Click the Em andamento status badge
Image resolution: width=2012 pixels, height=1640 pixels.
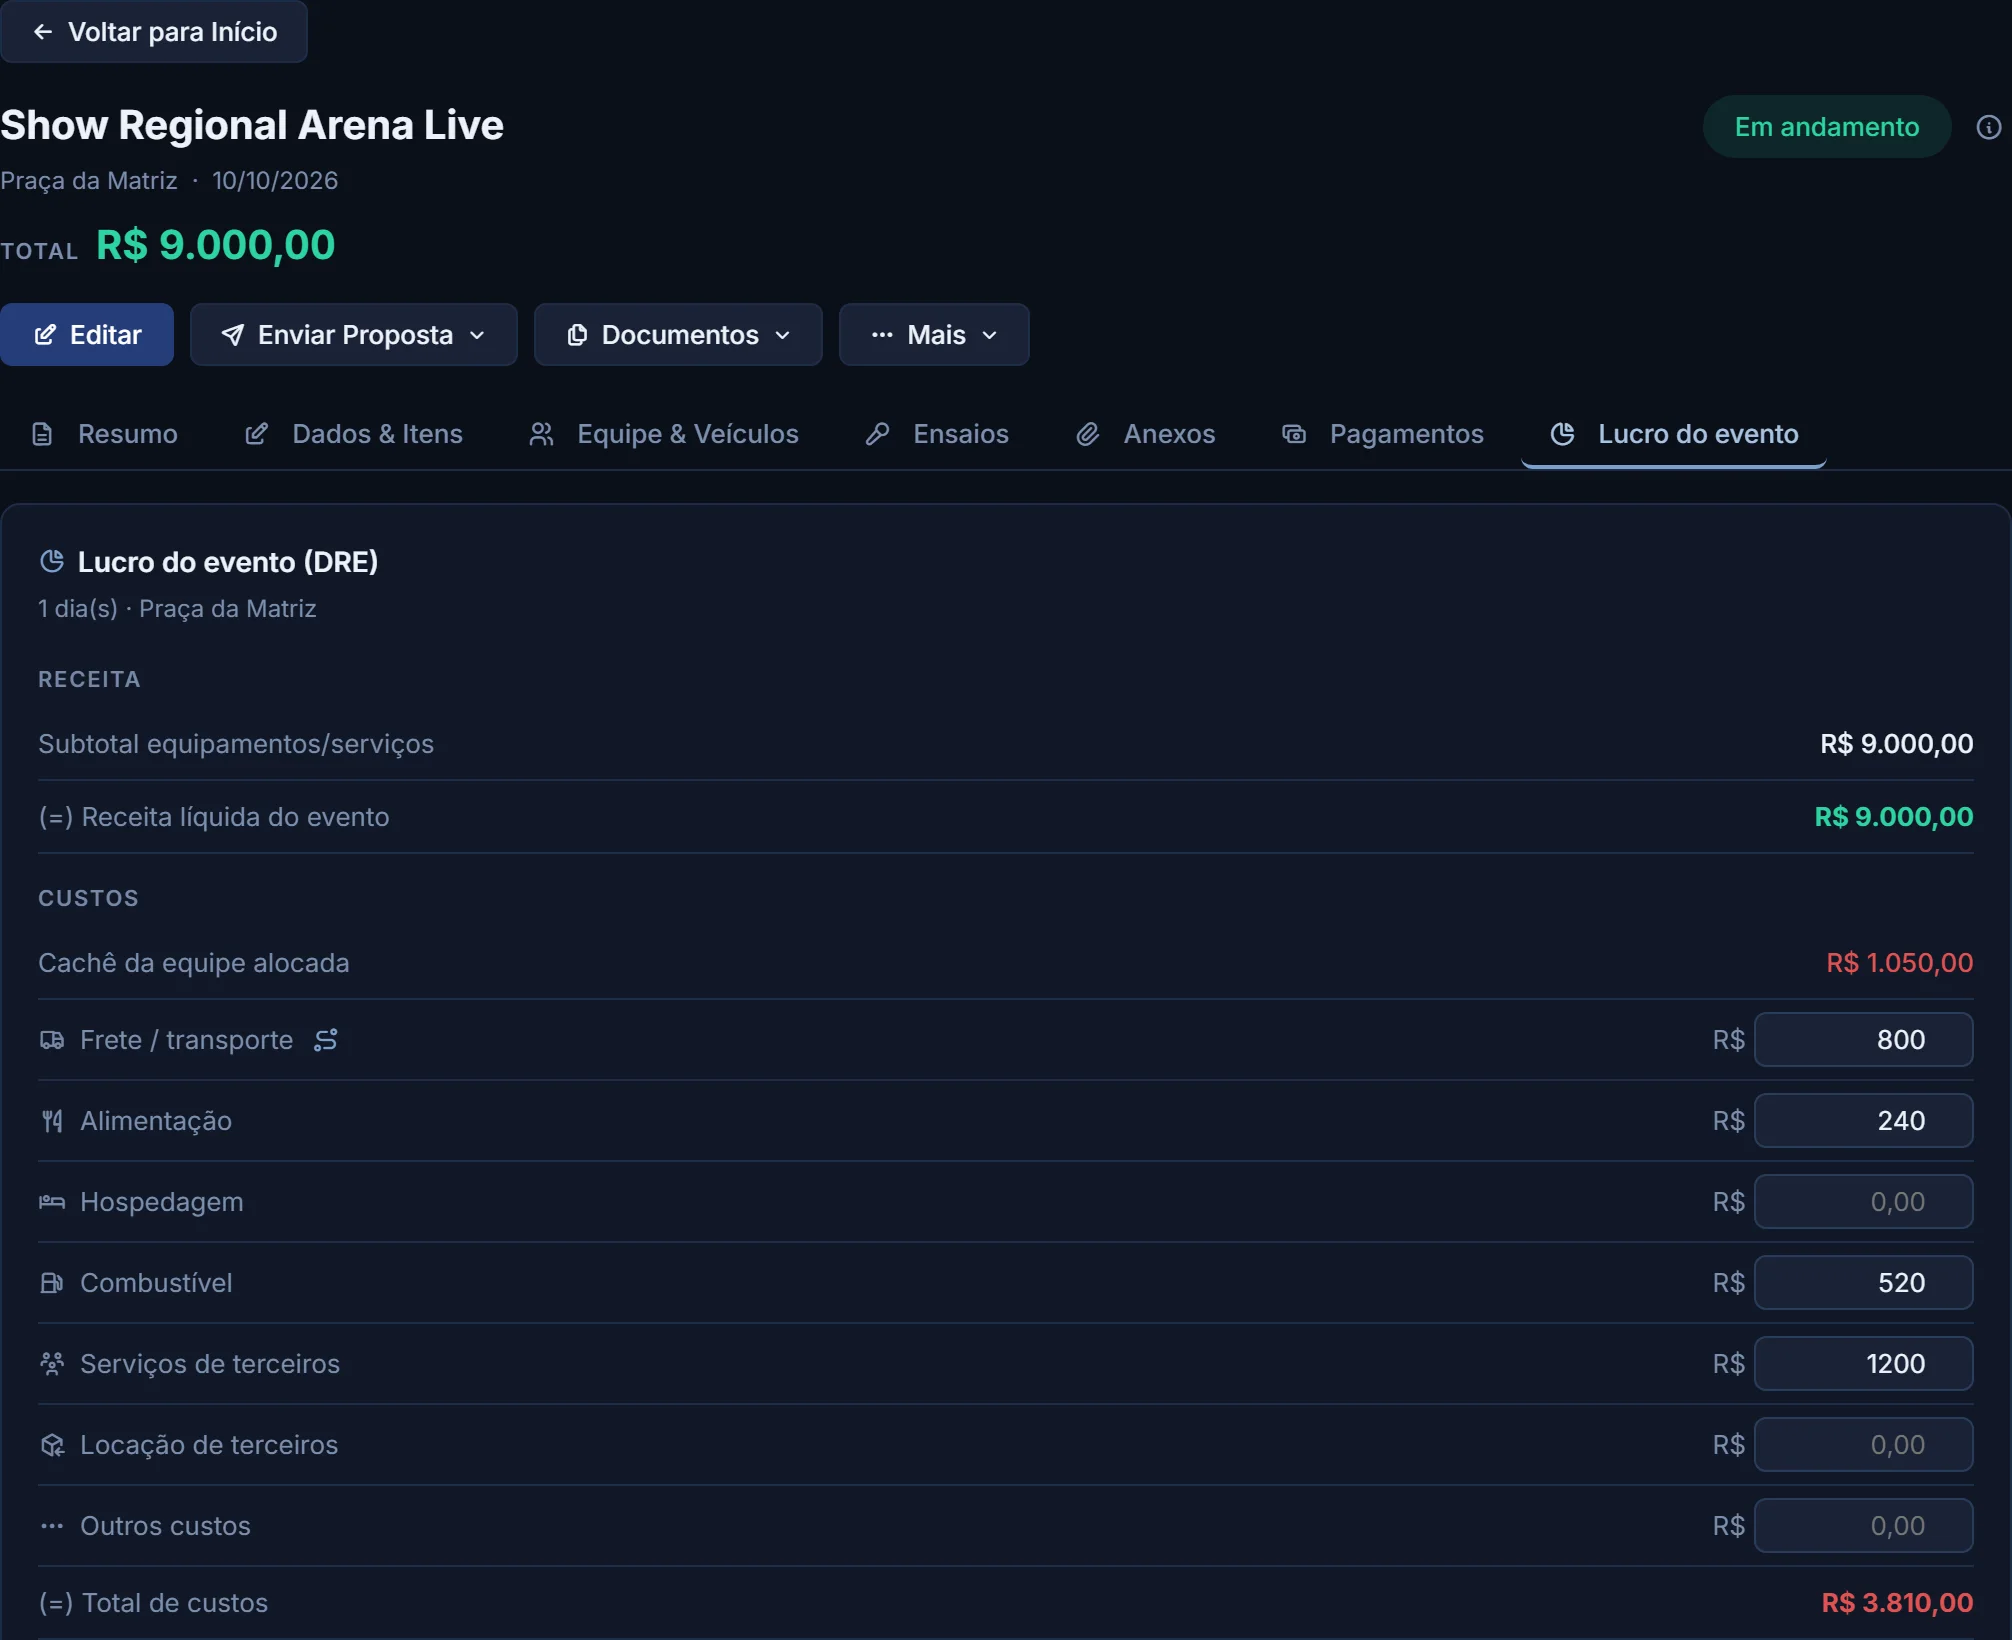[1826, 127]
